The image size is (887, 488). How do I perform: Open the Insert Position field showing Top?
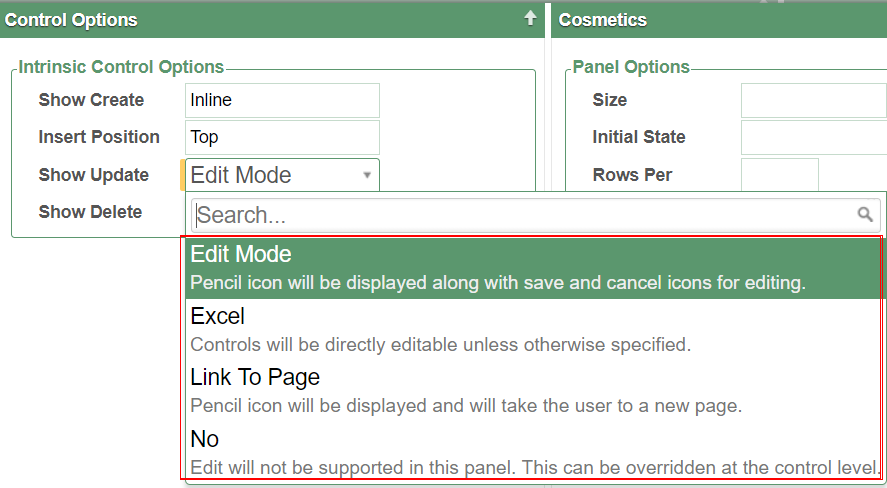pos(283,137)
